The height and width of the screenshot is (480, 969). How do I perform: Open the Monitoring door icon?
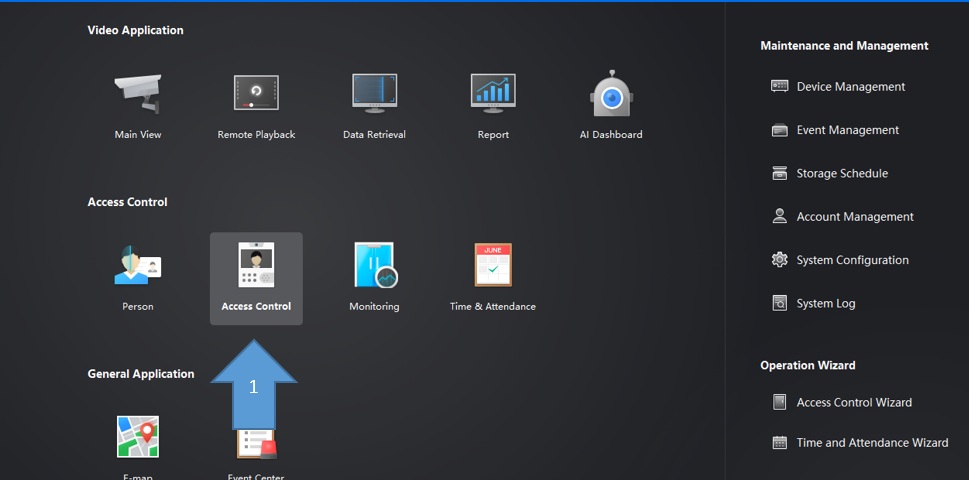375,265
